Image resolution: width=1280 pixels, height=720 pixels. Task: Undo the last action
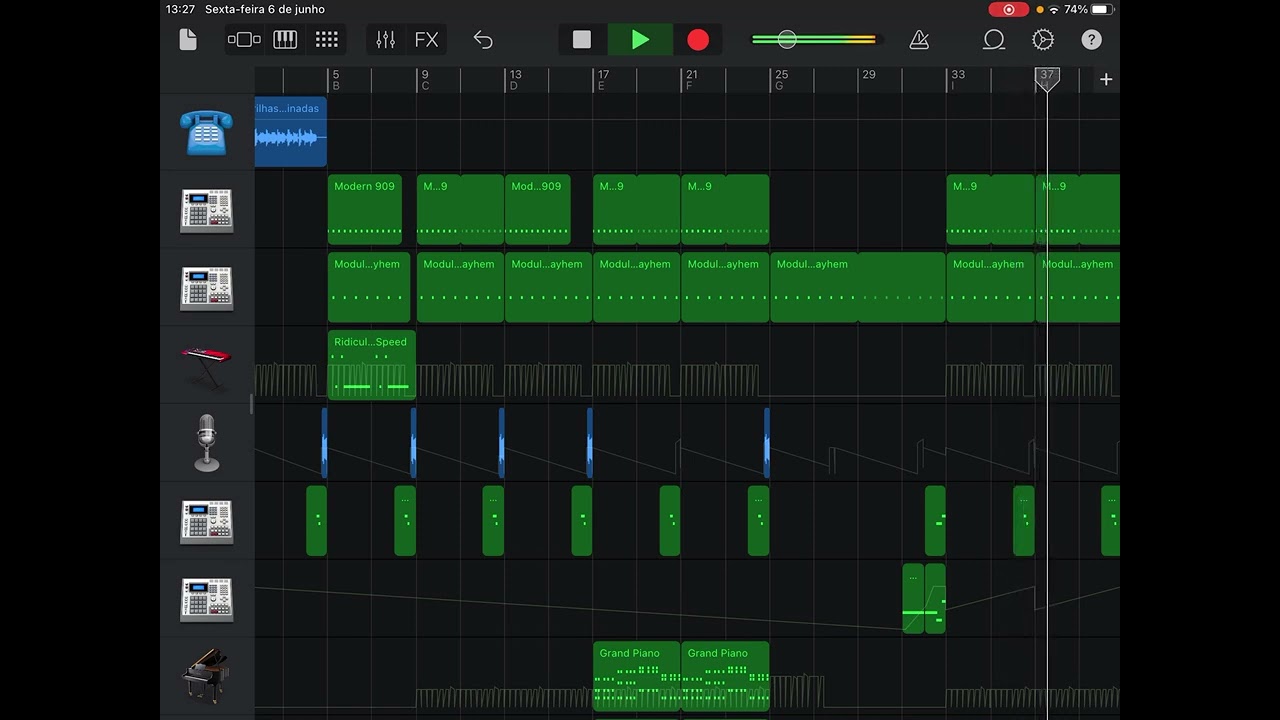coord(483,40)
